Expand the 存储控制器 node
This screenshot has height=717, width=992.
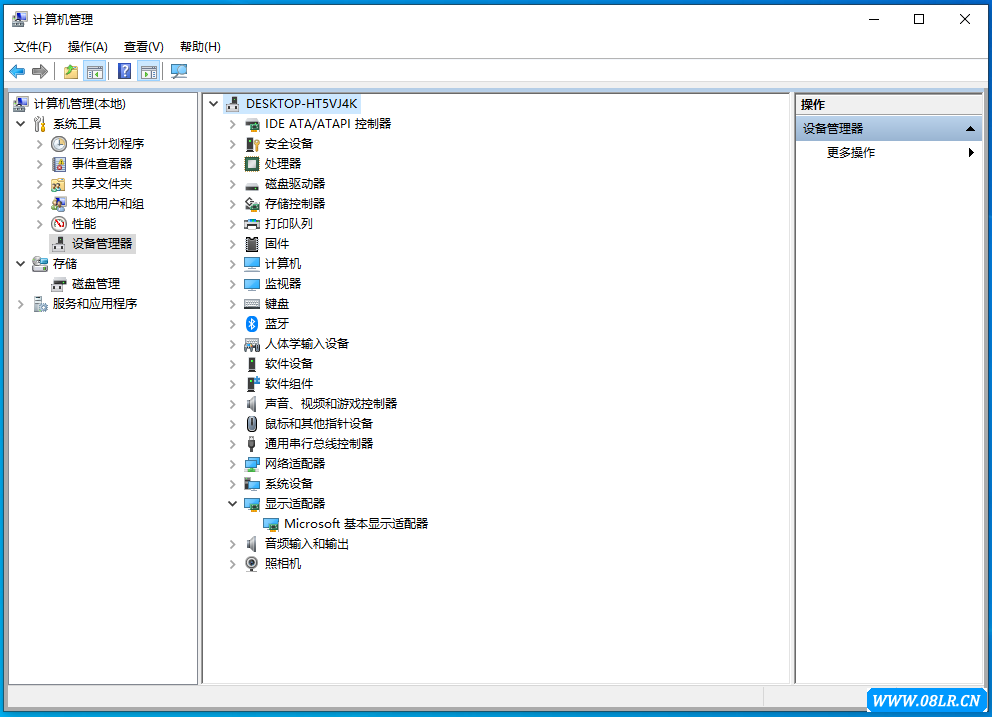(233, 204)
